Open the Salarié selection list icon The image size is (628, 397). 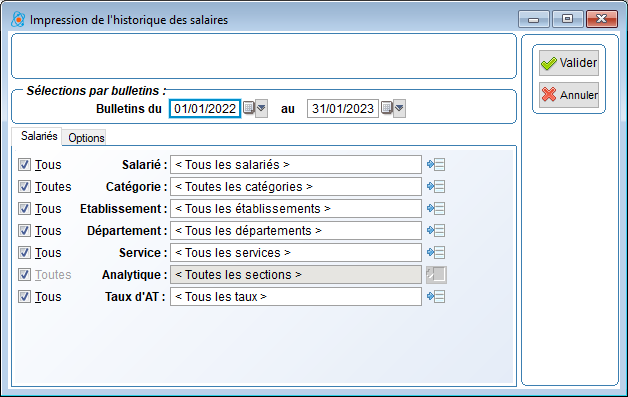pyautogui.click(x=436, y=165)
